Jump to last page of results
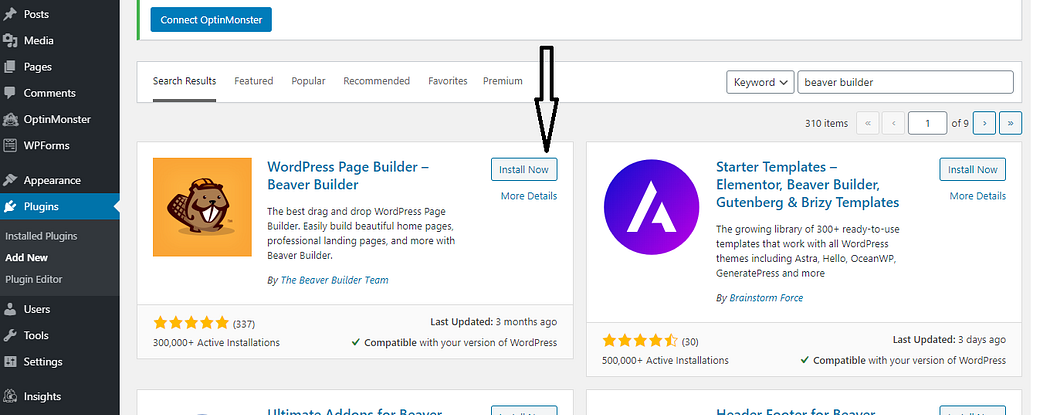Screen dimensions: 1050x415 1010,123
